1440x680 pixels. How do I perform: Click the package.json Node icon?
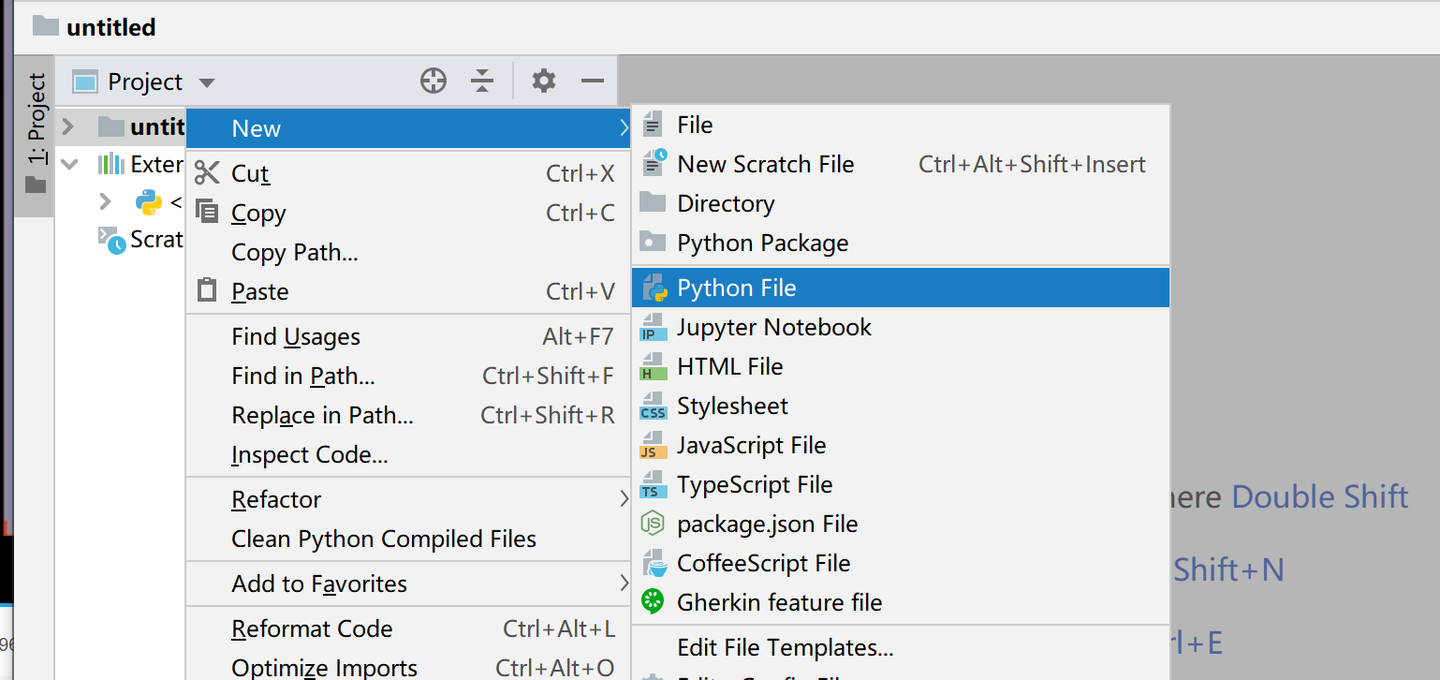653,524
